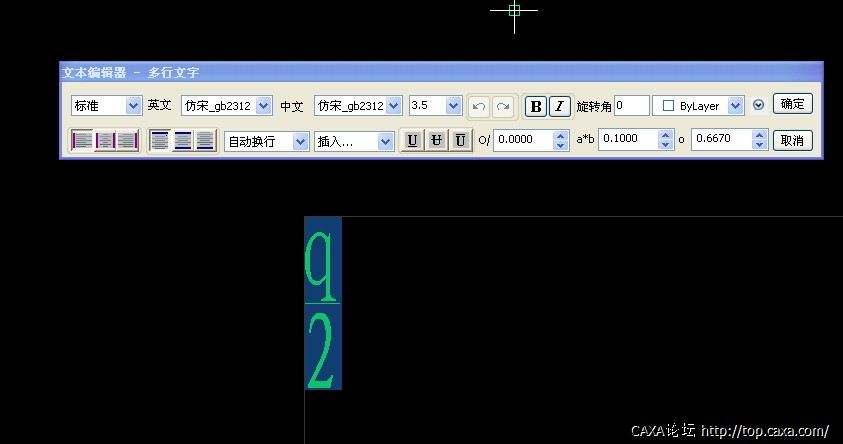This screenshot has height=444, width=843.
Task: Expand options via round chevron icon
Action: 758,105
